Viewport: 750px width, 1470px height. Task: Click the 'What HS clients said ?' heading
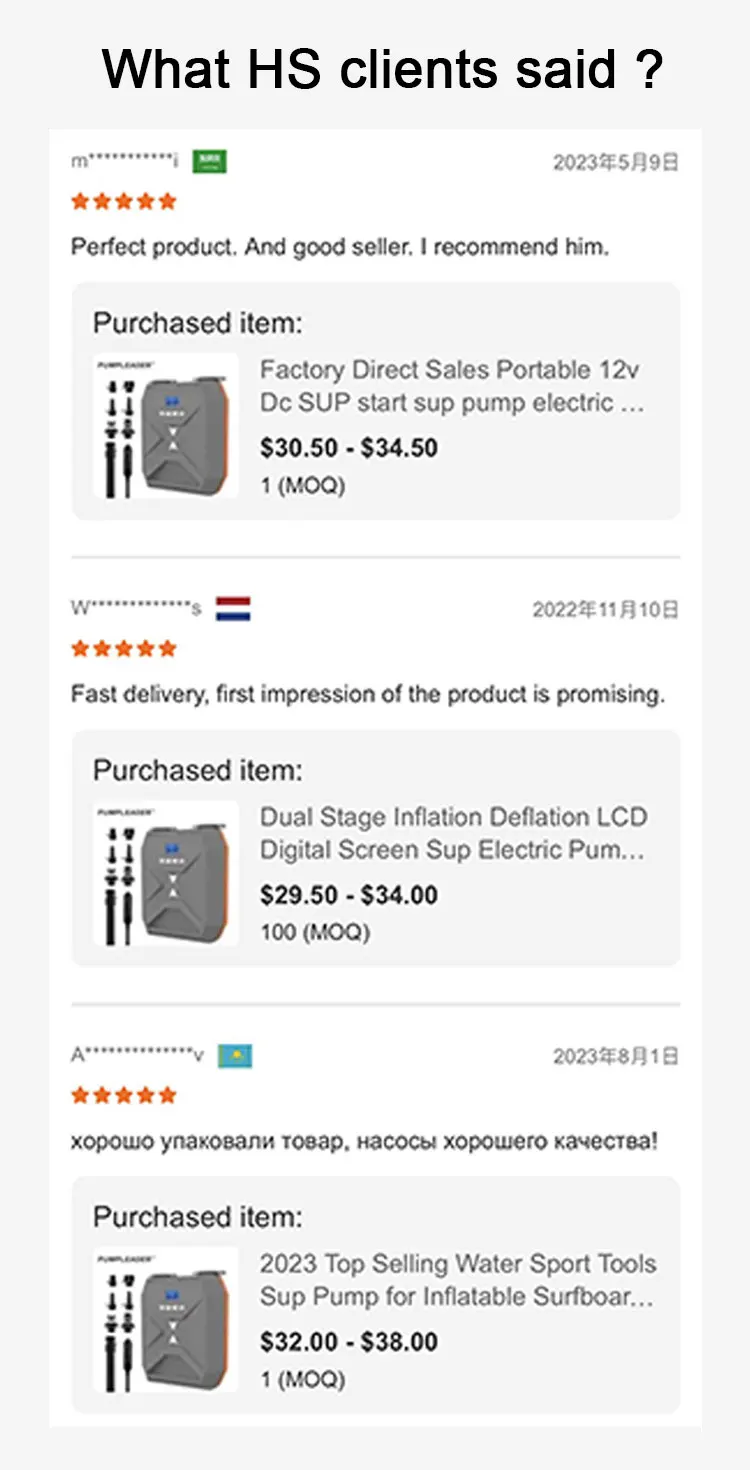383,70
